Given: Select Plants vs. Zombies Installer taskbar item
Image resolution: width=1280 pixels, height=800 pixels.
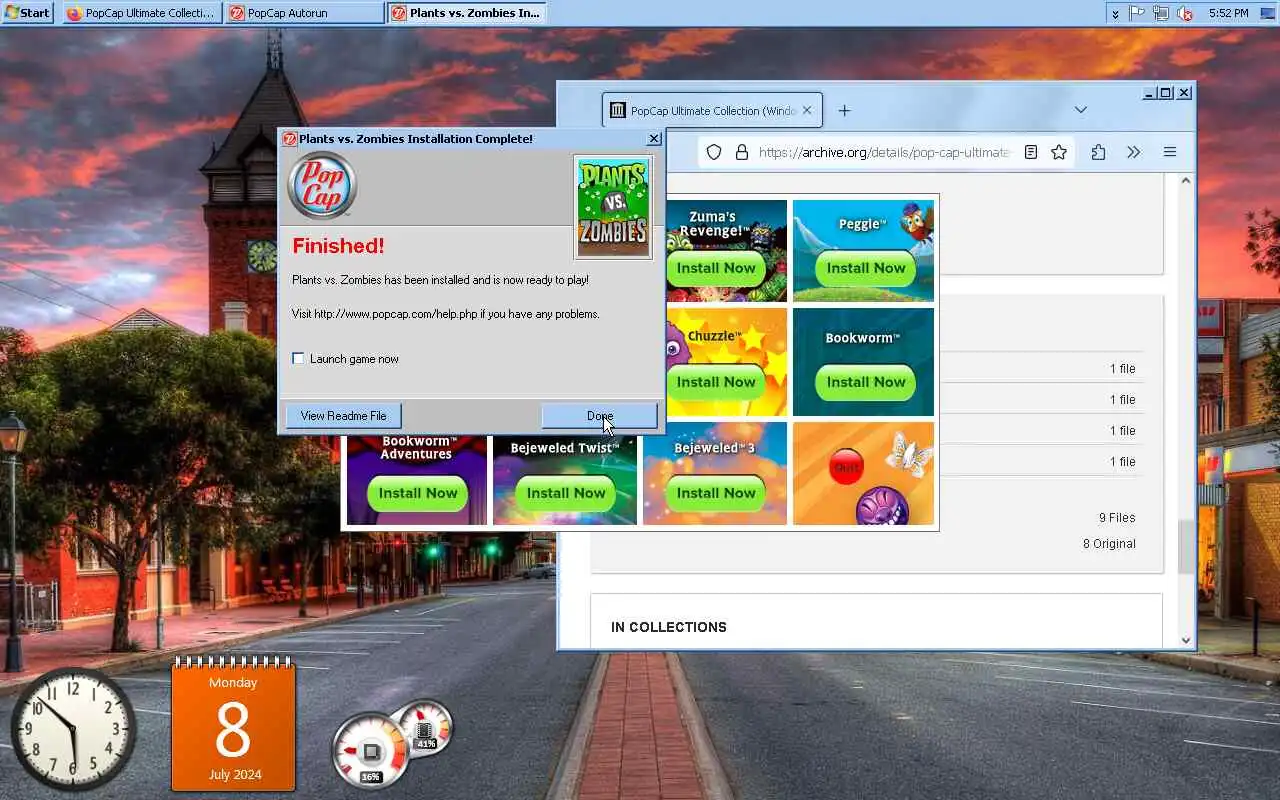Looking at the screenshot, I should [x=466, y=13].
